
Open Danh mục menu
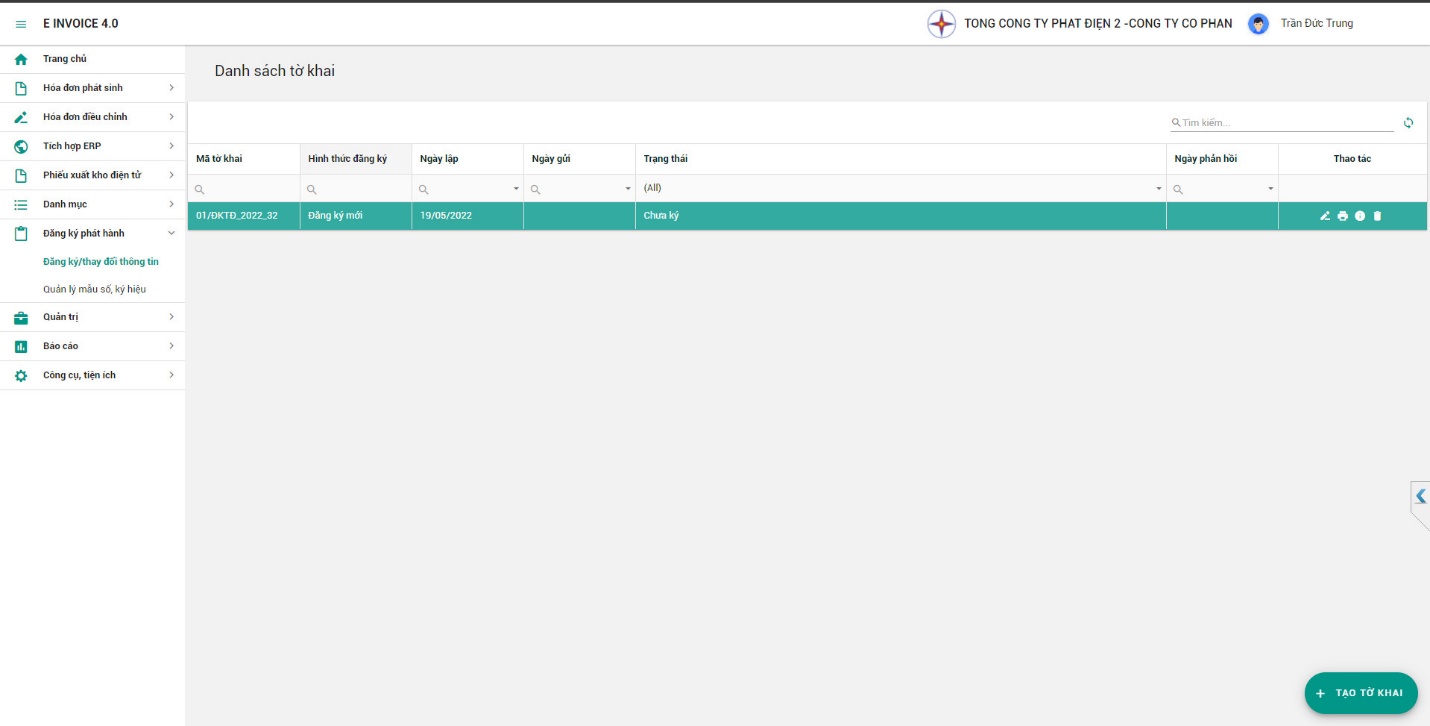point(92,204)
